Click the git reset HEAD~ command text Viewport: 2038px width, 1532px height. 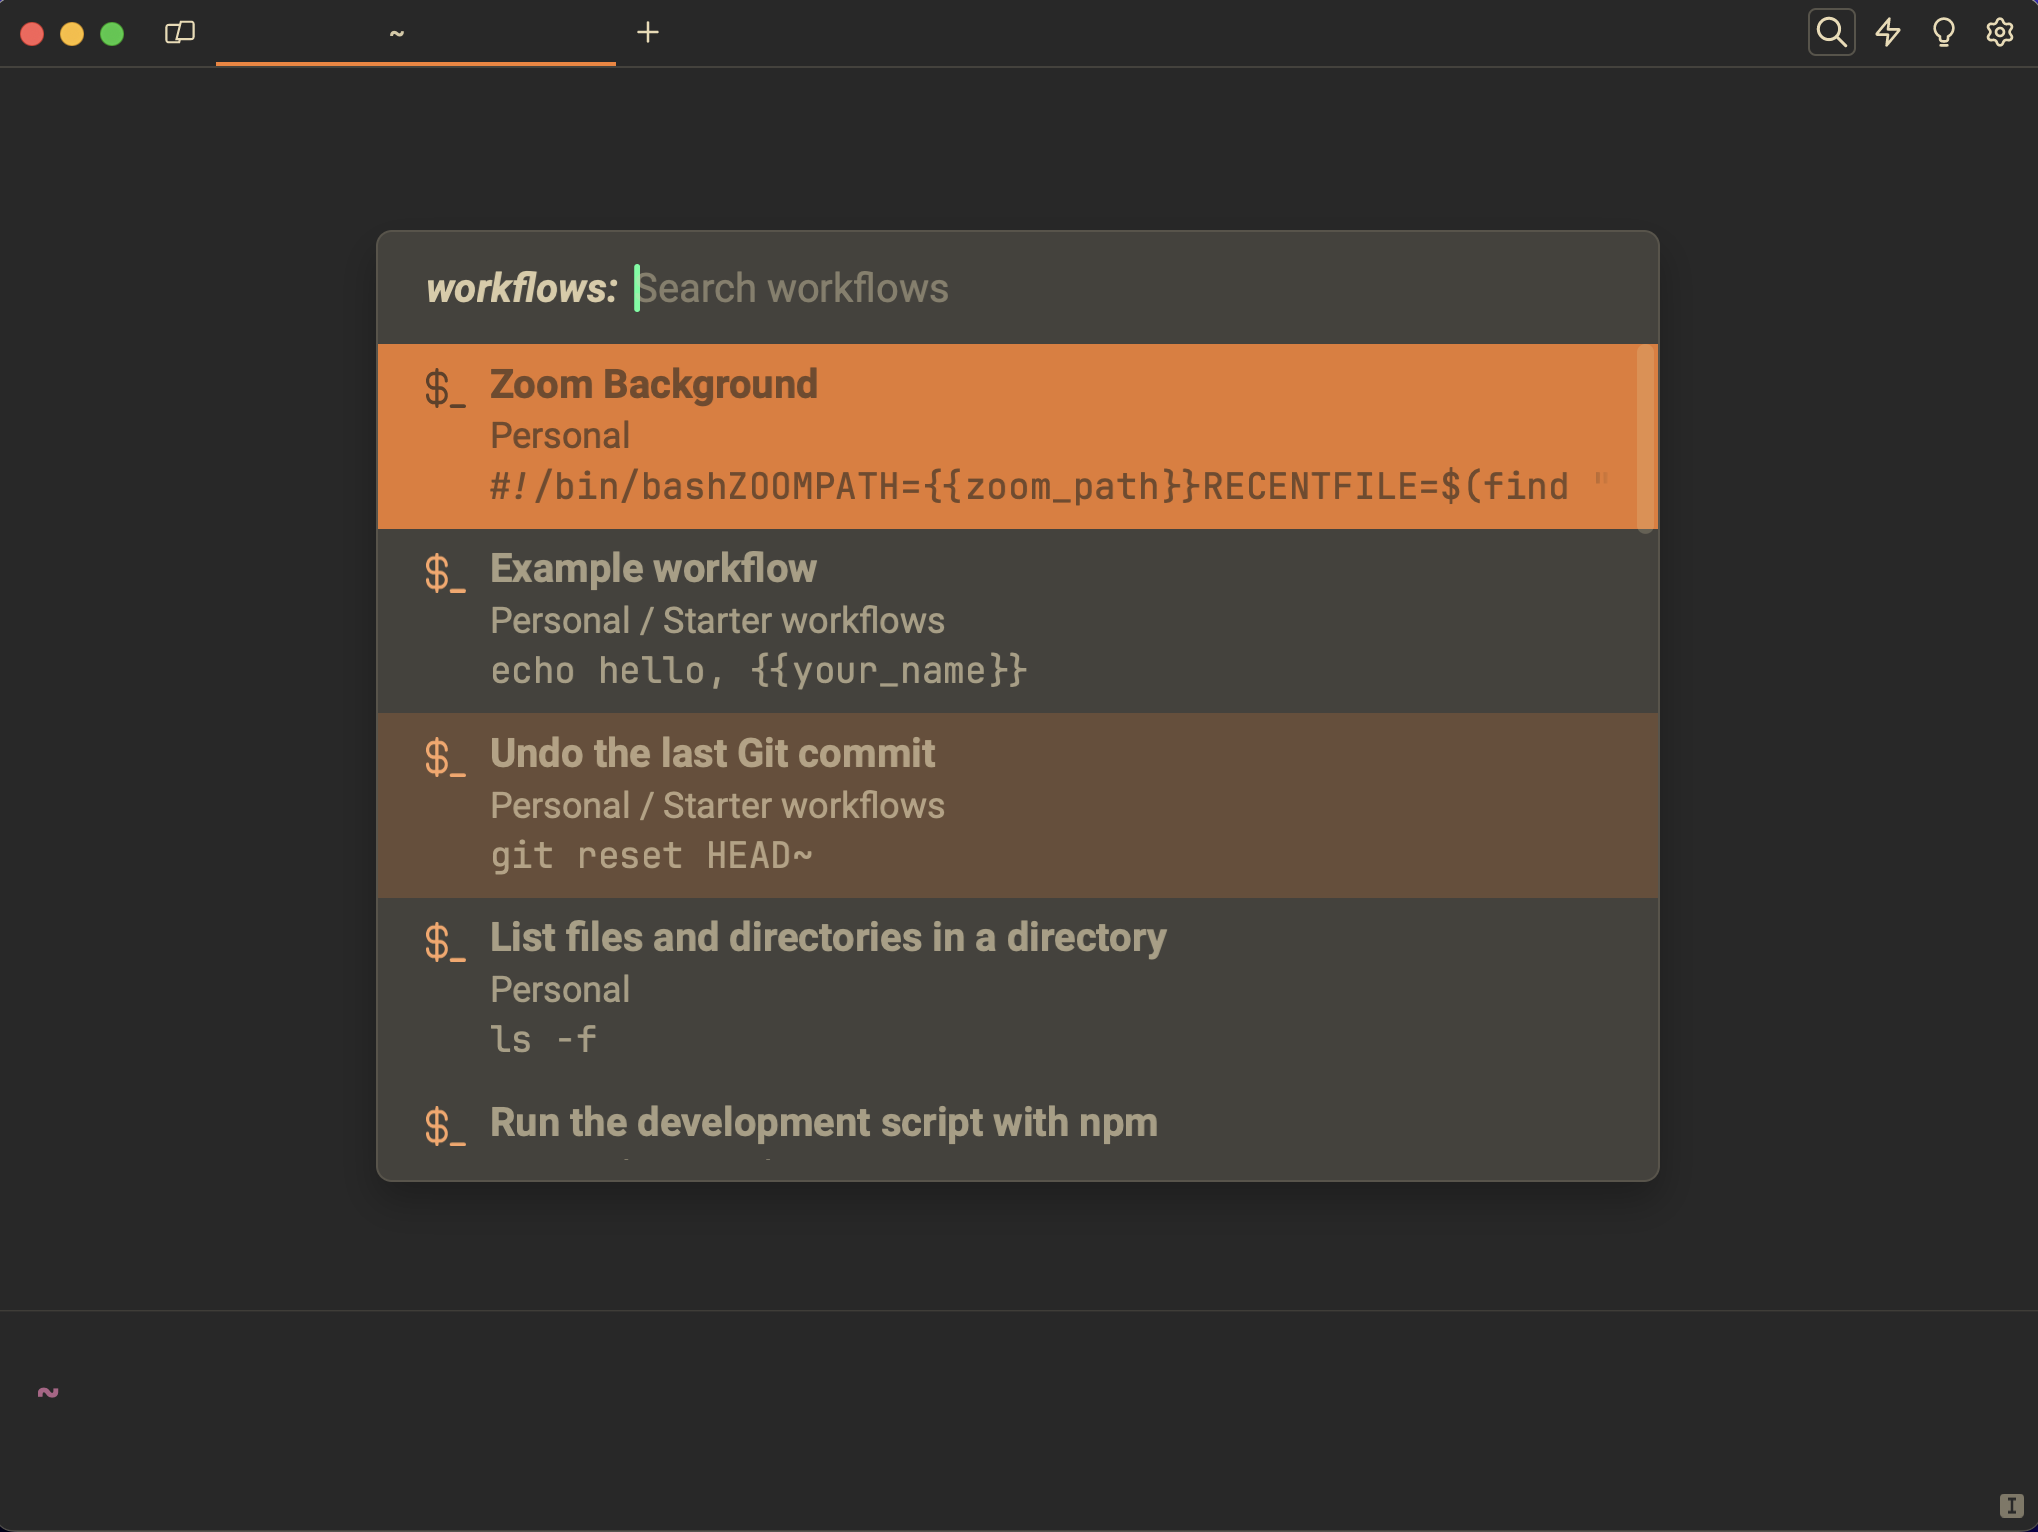[x=651, y=856]
